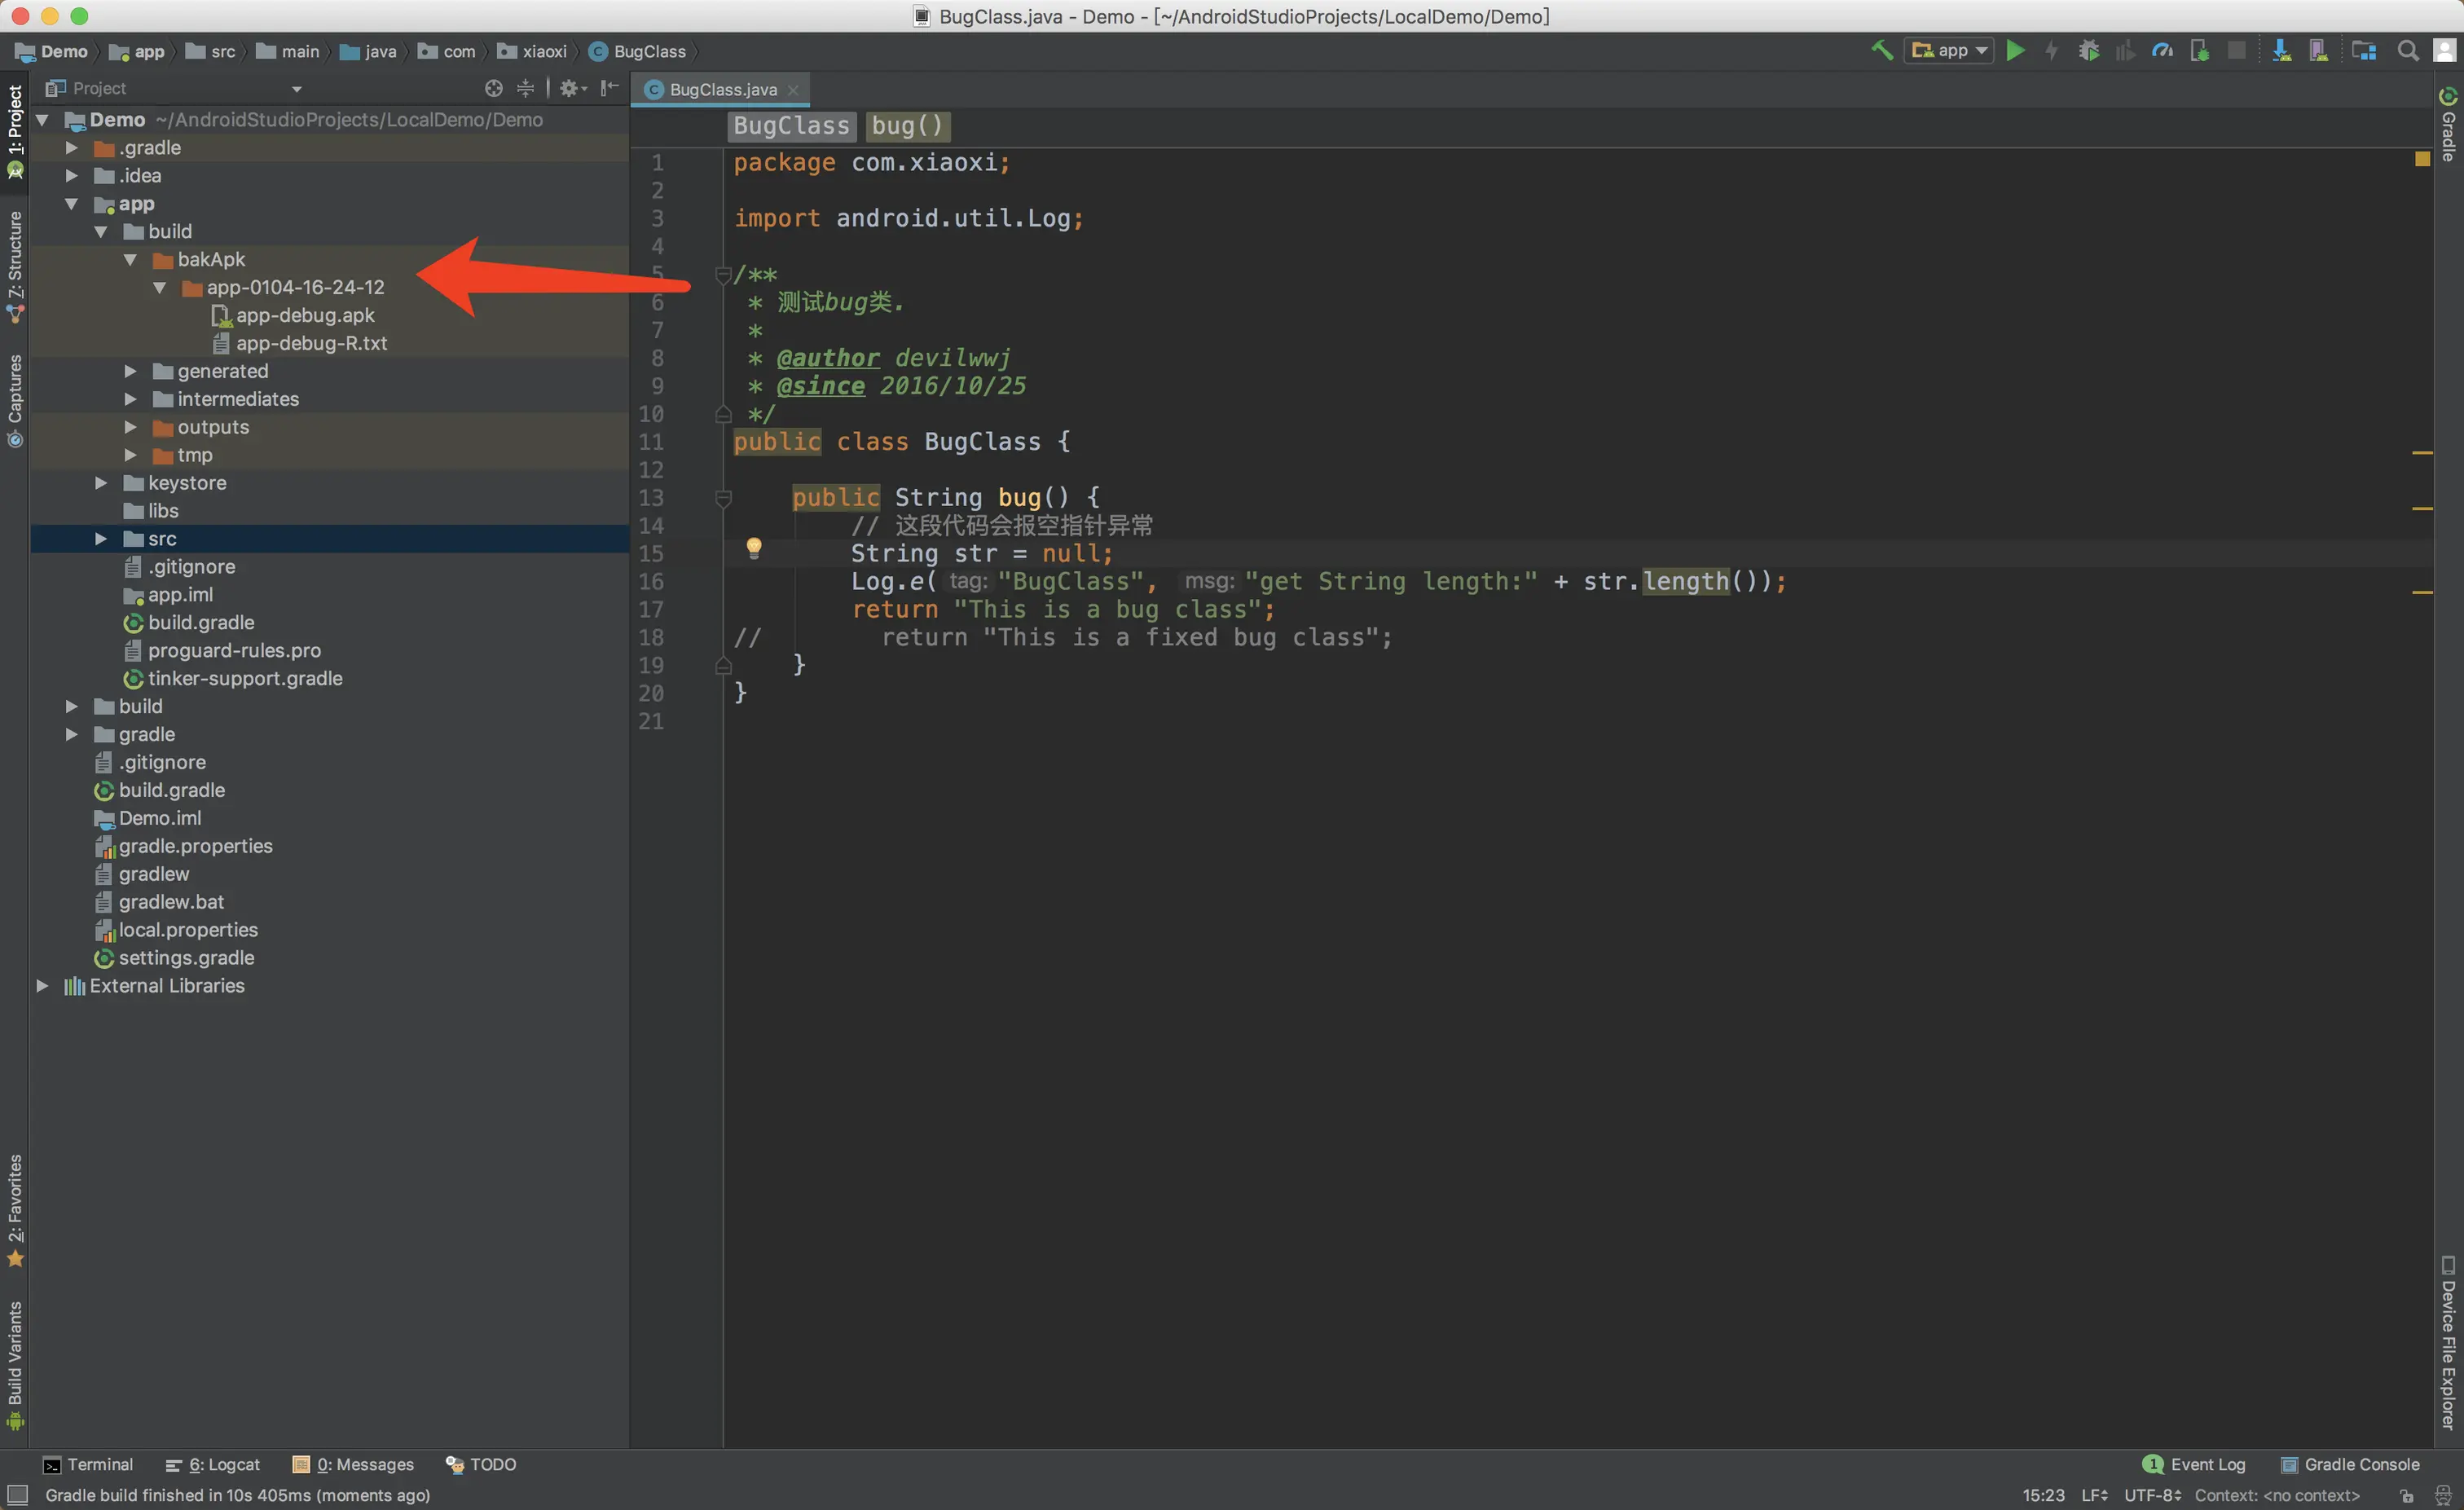Open the Structure side tab

pyautogui.click(x=15, y=267)
